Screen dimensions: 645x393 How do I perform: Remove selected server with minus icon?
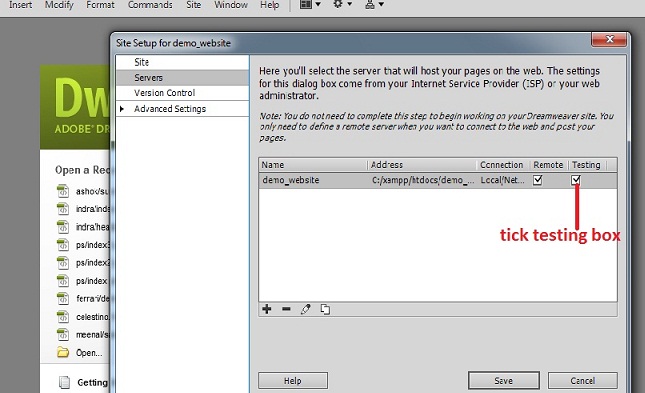tap(286, 309)
